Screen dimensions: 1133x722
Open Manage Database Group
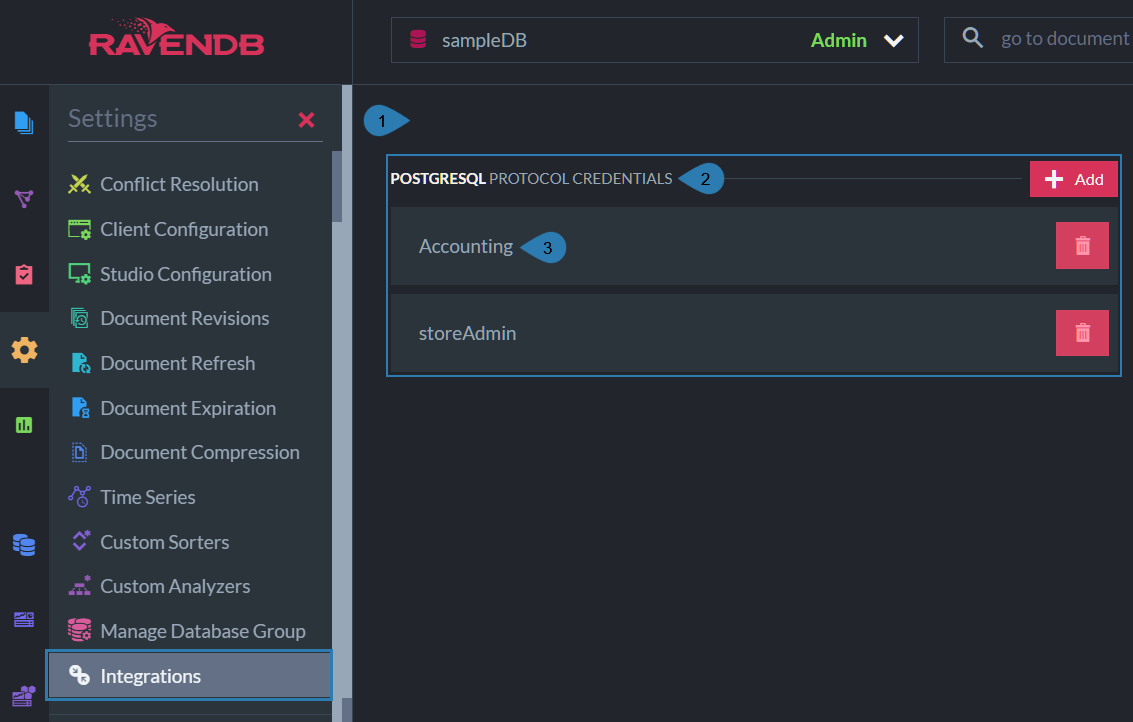coord(203,631)
